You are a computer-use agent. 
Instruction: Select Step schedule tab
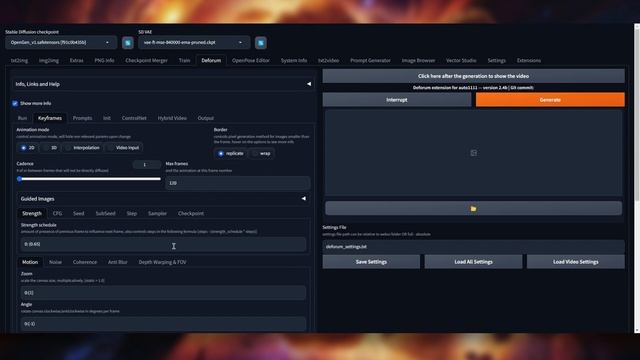131,213
